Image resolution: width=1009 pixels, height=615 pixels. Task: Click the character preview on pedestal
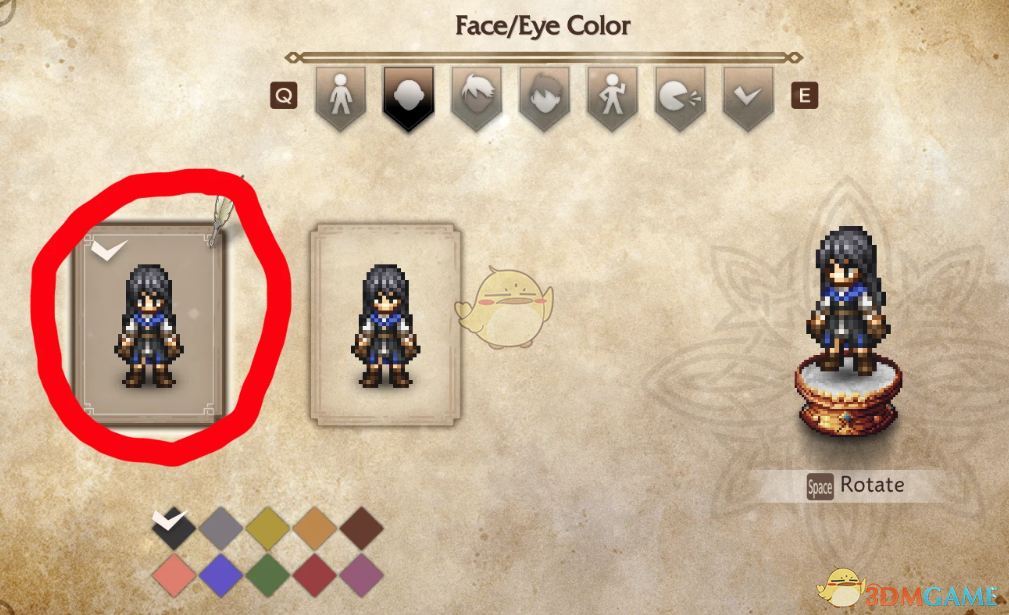[x=848, y=331]
